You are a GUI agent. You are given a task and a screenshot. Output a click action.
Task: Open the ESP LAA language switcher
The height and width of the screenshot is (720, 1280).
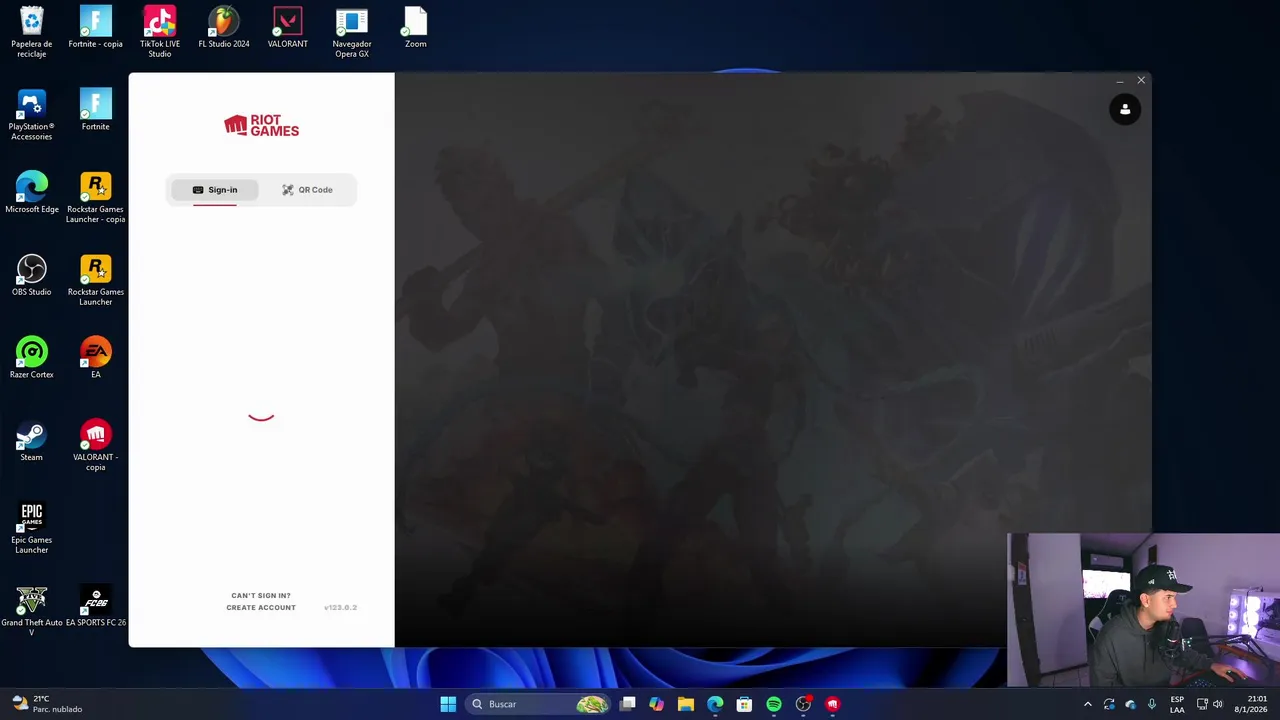(x=1177, y=704)
